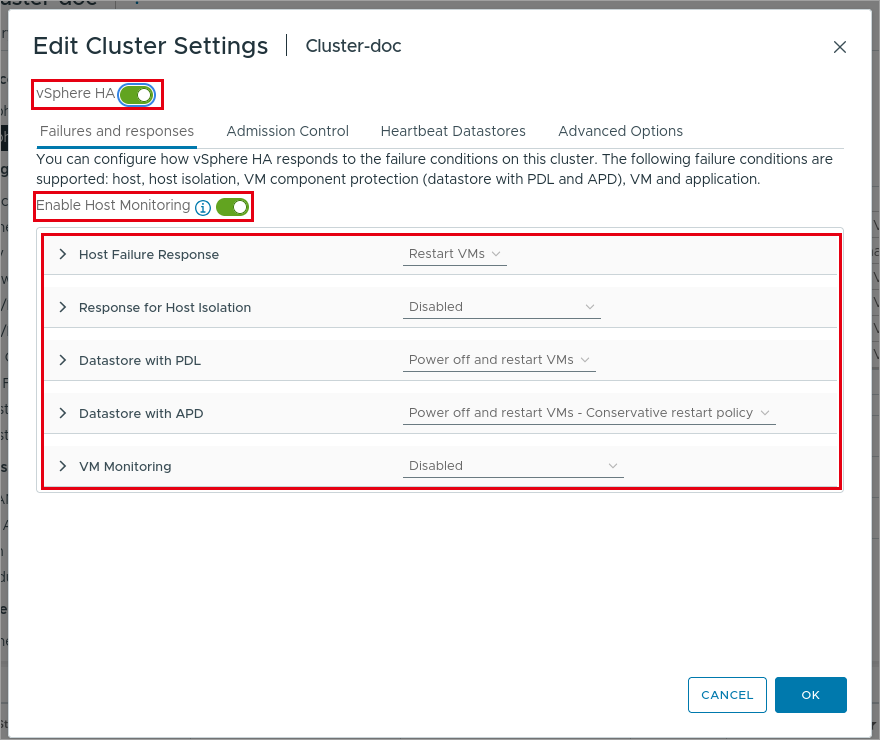Click the vSphere HA label
This screenshot has width=880, height=740.
[75, 93]
